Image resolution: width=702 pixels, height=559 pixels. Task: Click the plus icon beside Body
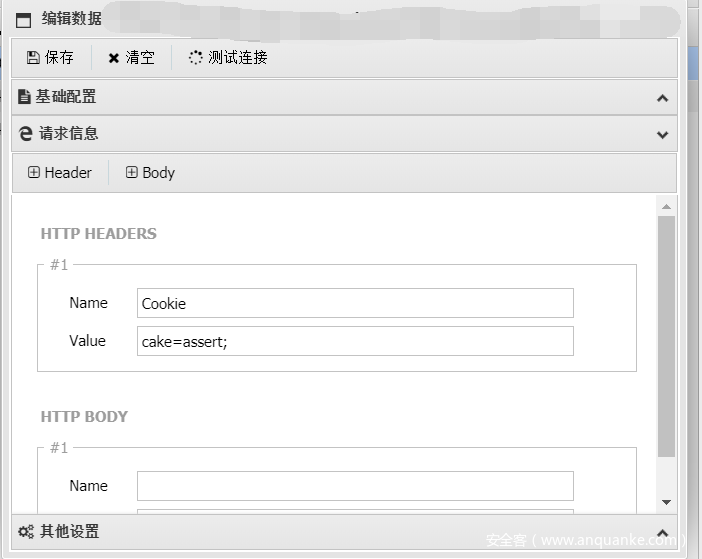pos(131,172)
